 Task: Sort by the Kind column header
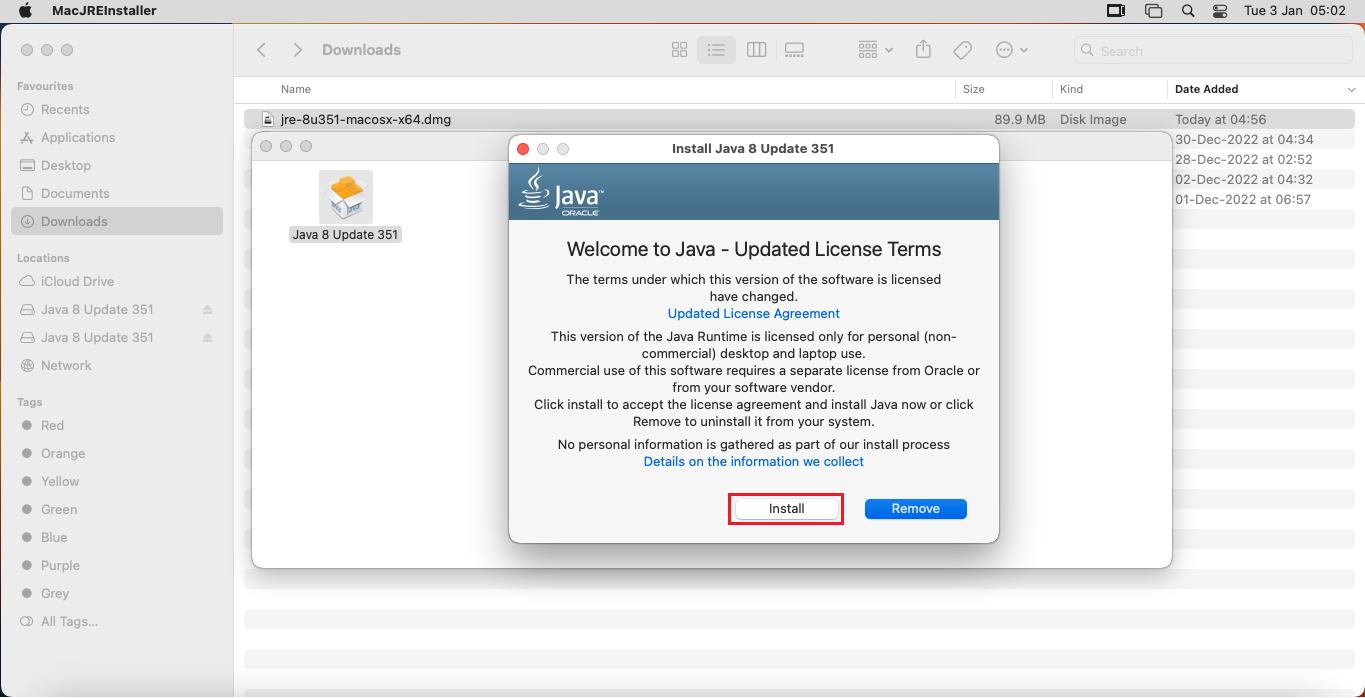point(1071,89)
